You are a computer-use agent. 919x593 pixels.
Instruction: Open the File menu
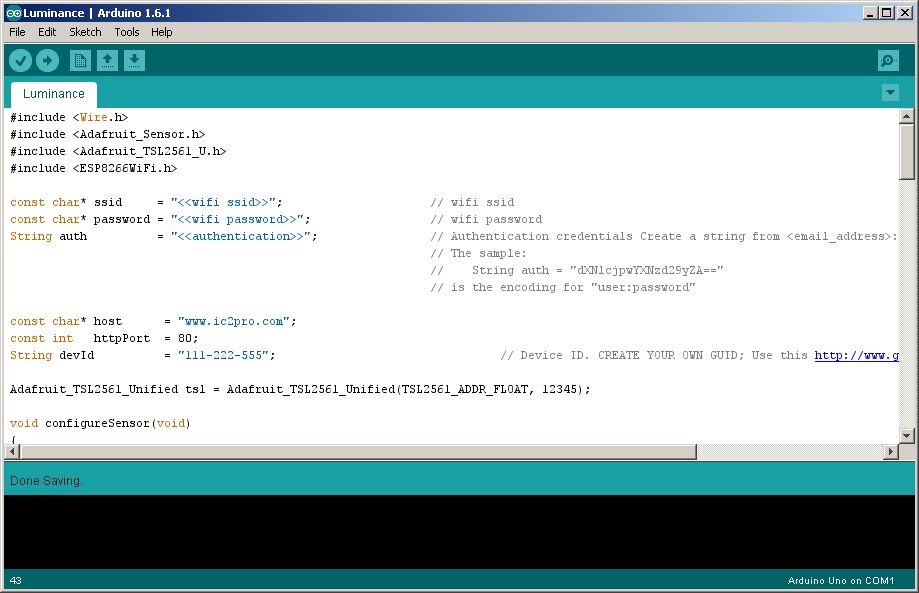(x=16, y=31)
